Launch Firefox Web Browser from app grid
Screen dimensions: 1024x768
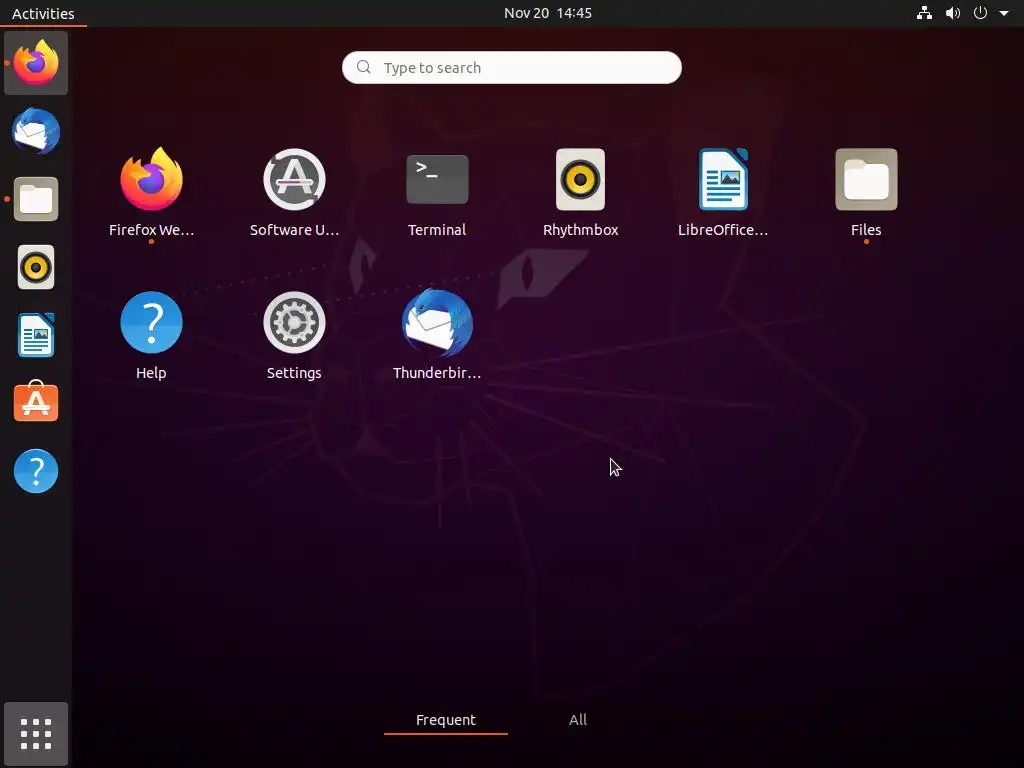[x=151, y=193]
